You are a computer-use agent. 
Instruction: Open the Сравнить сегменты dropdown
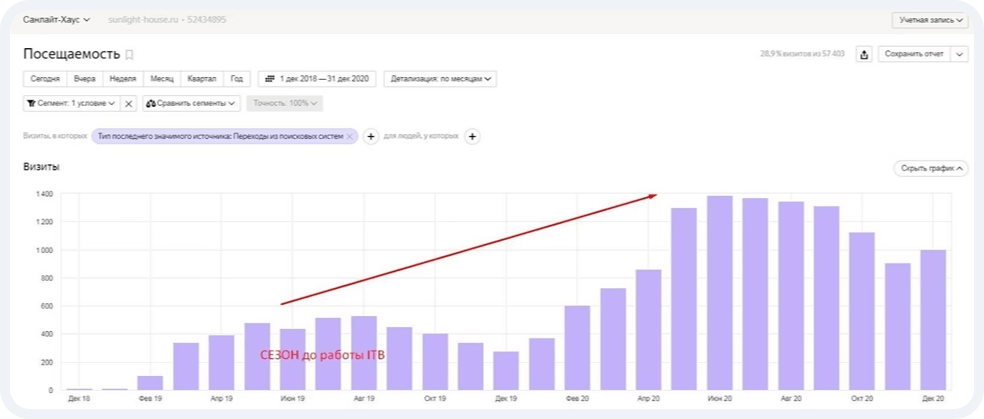192,103
